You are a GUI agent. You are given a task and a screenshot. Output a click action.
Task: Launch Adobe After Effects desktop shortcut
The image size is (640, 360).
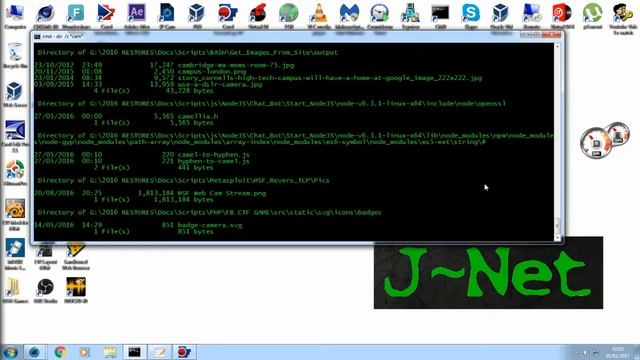[136, 16]
